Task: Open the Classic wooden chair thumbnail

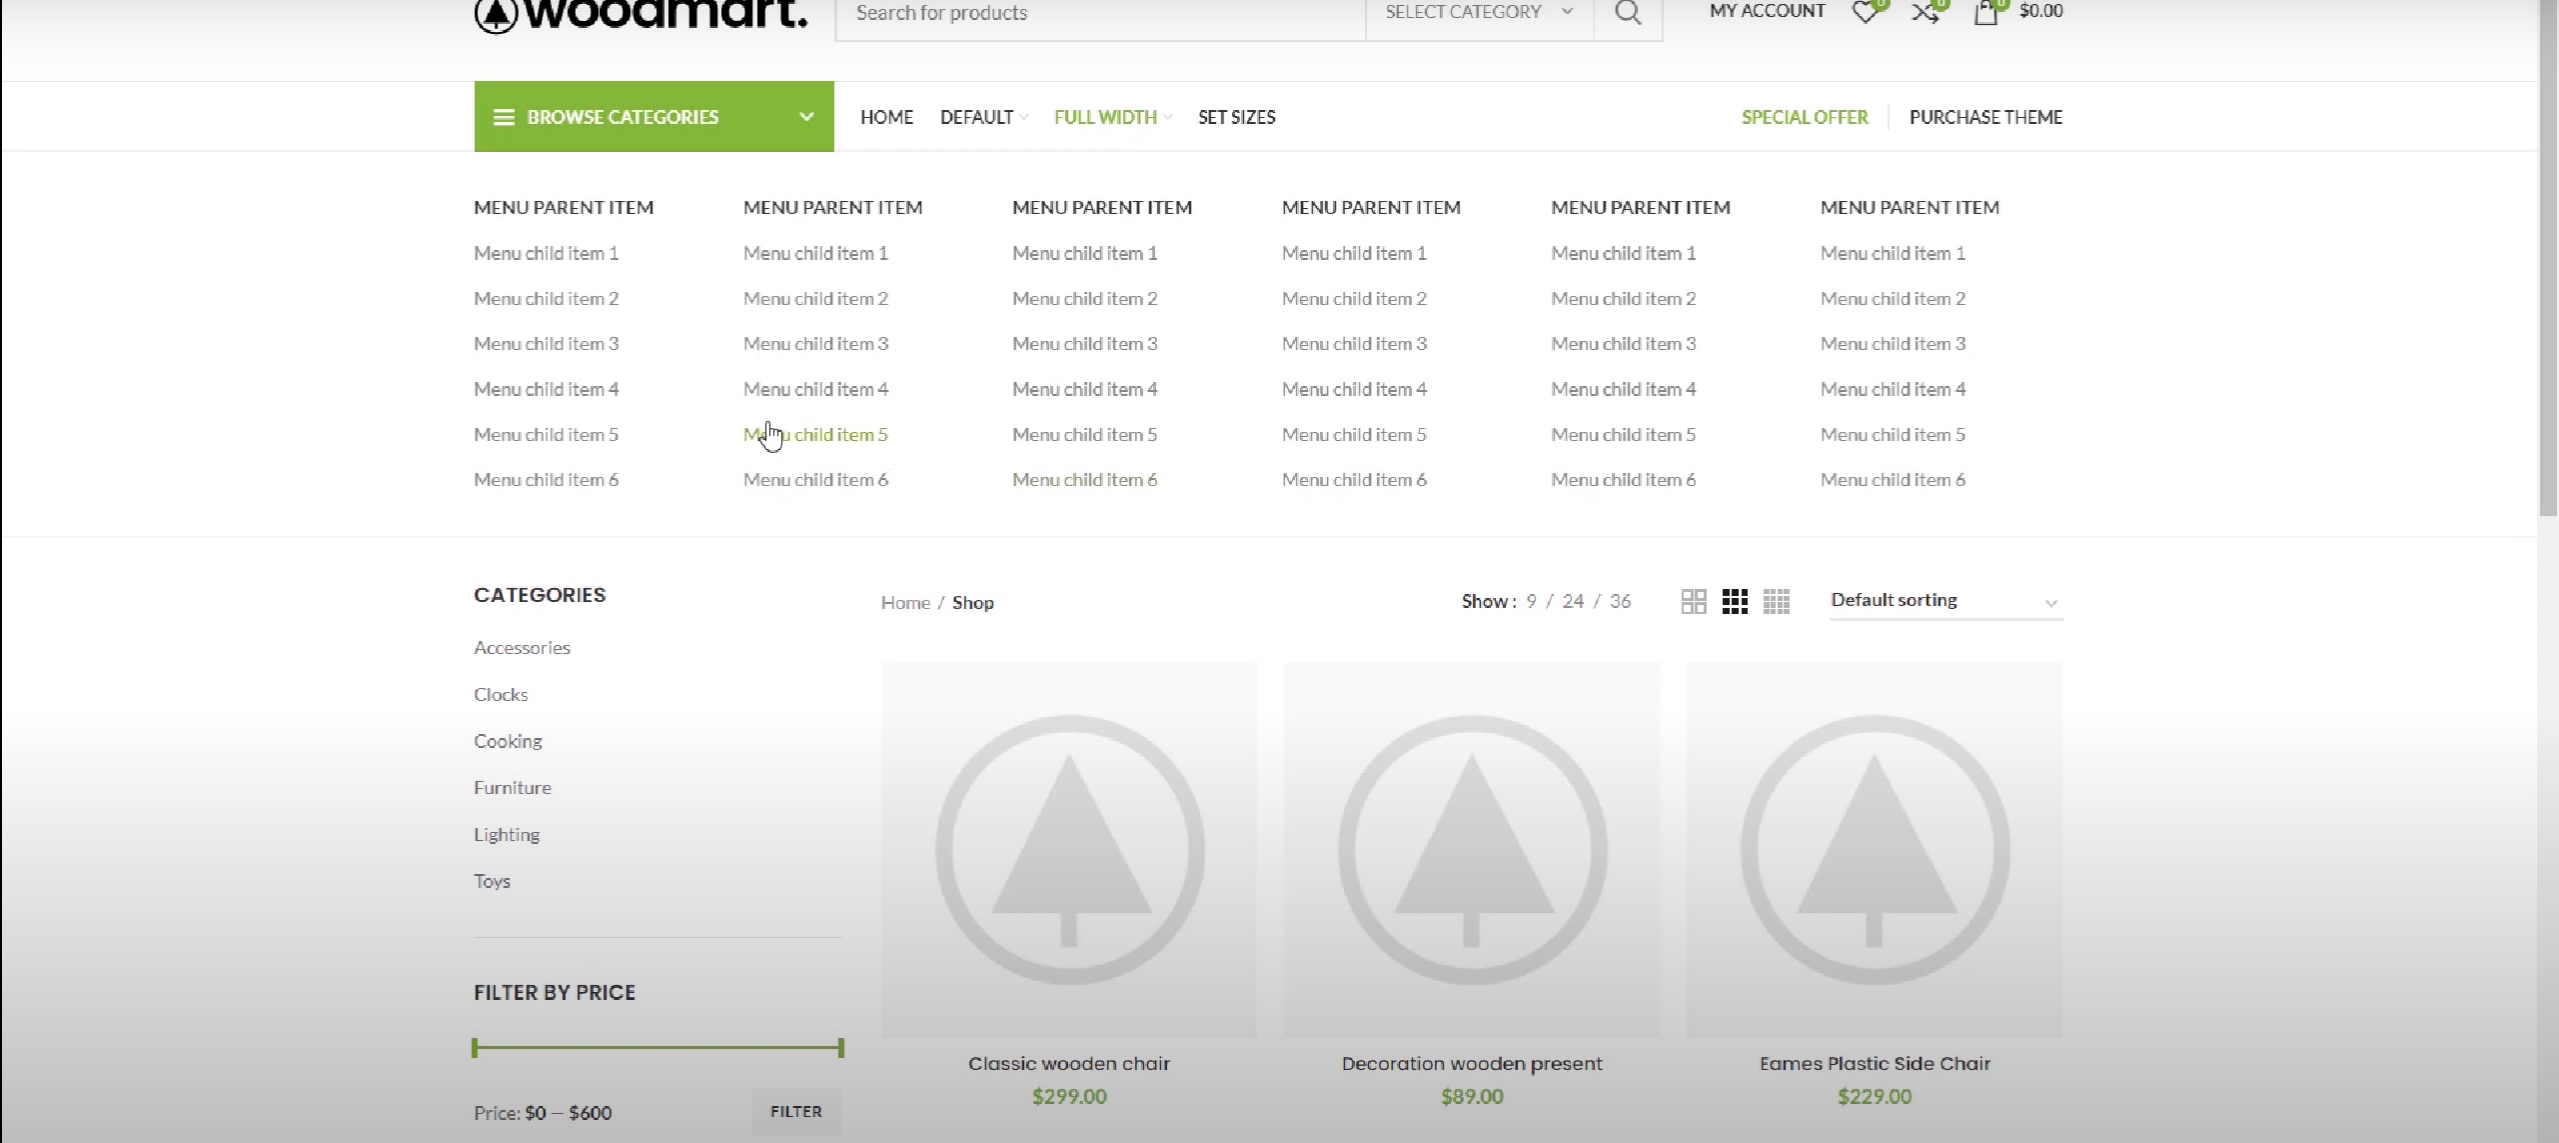Action: (1069, 849)
